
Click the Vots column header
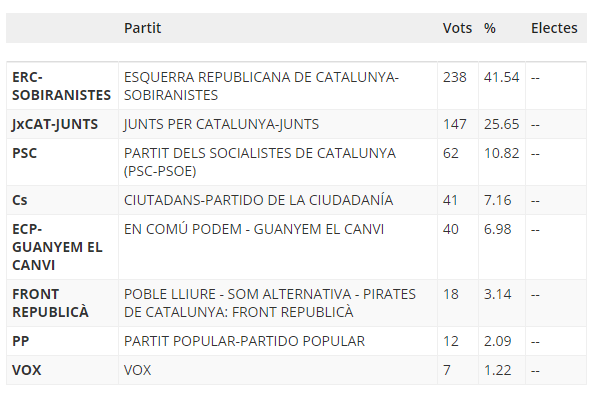(x=457, y=28)
